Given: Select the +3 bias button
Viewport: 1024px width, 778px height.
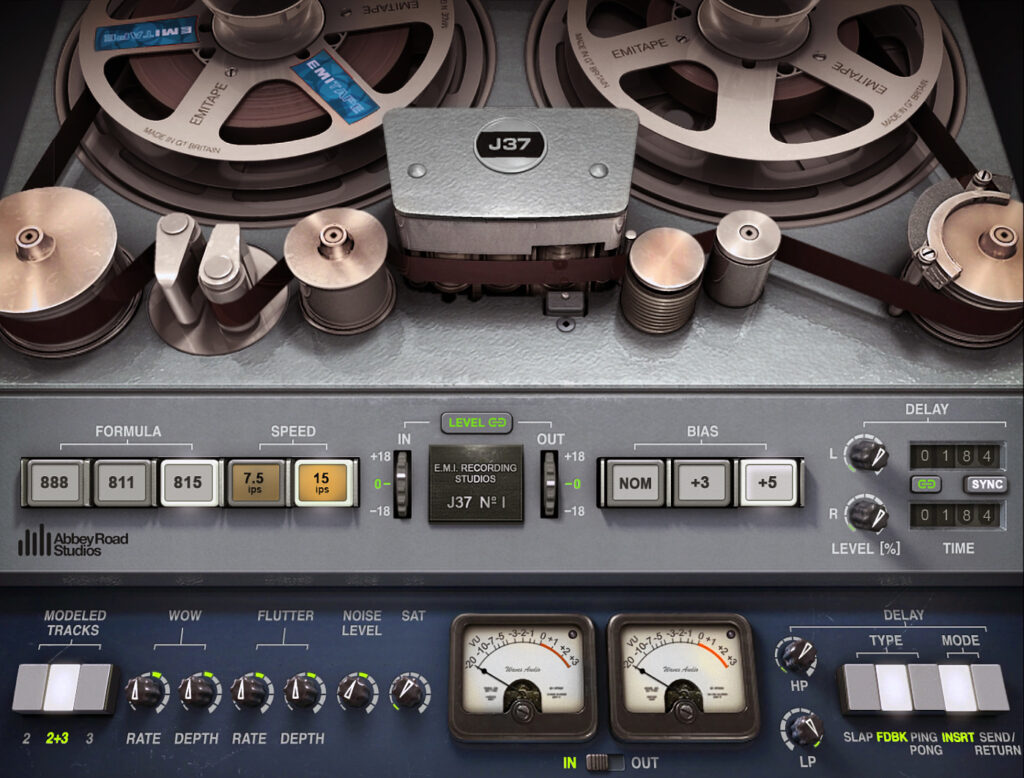Looking at the screenshot, I should click(700, 483).
